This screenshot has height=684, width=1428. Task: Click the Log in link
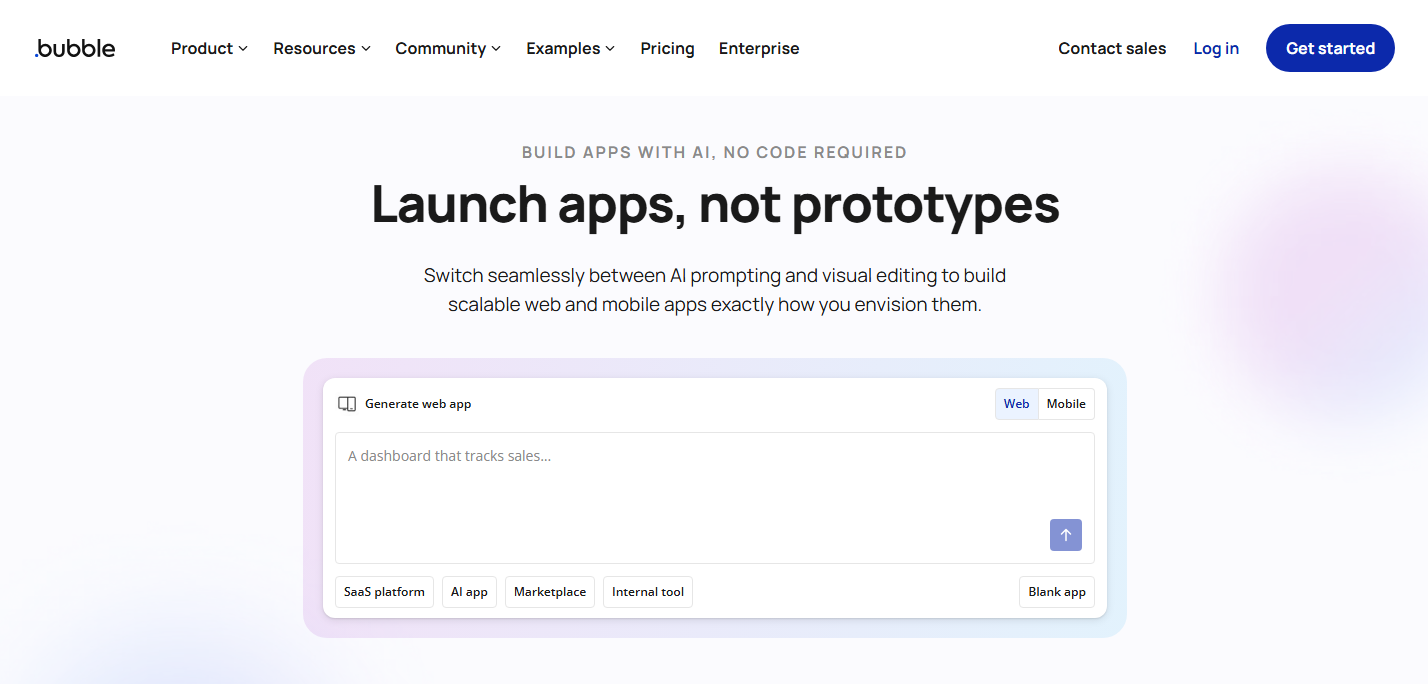coord(1216,48)
